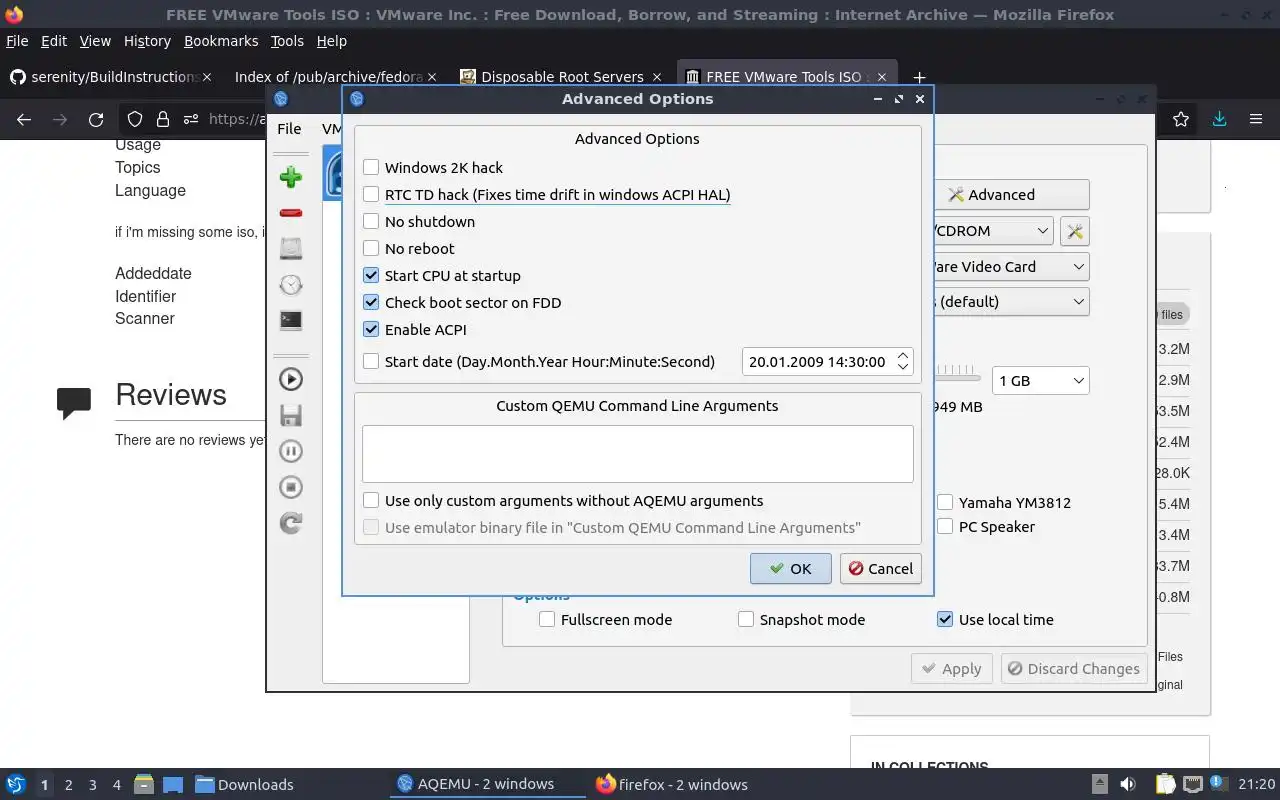Click the reset VM arrow icon
1280x800 pixels.
[x=291, y=523]
